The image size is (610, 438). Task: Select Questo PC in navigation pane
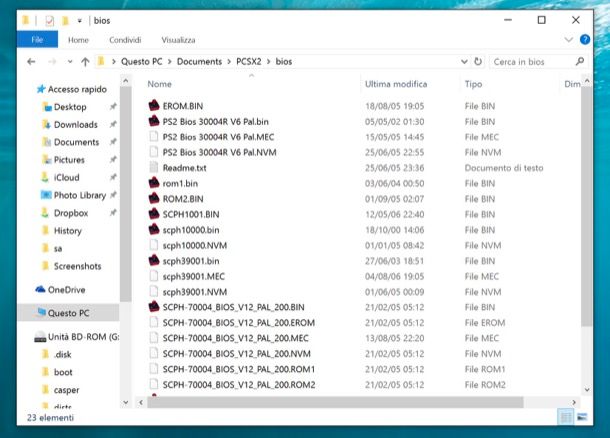tap(68, 313)
